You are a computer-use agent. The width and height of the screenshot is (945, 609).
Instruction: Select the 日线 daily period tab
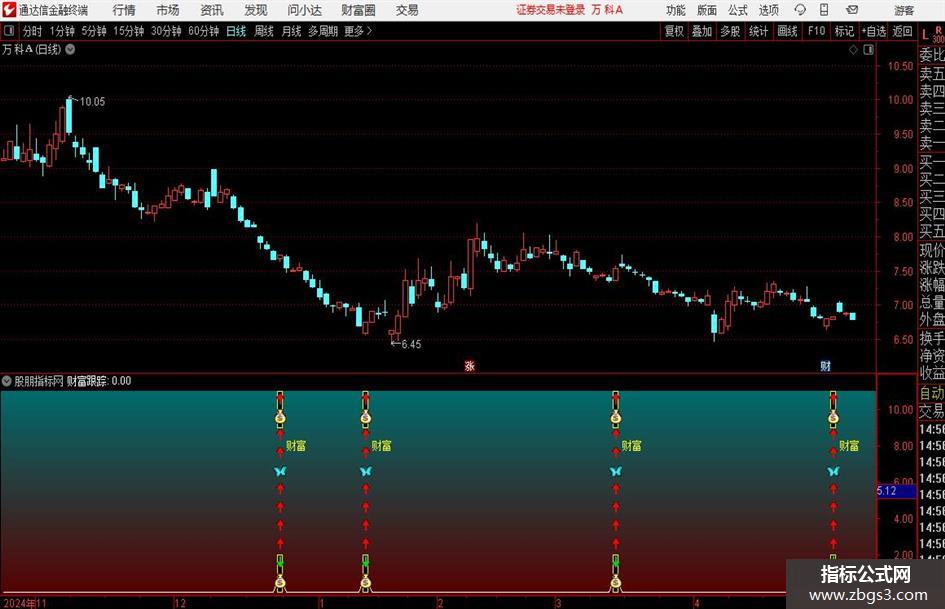coord(236,31)
